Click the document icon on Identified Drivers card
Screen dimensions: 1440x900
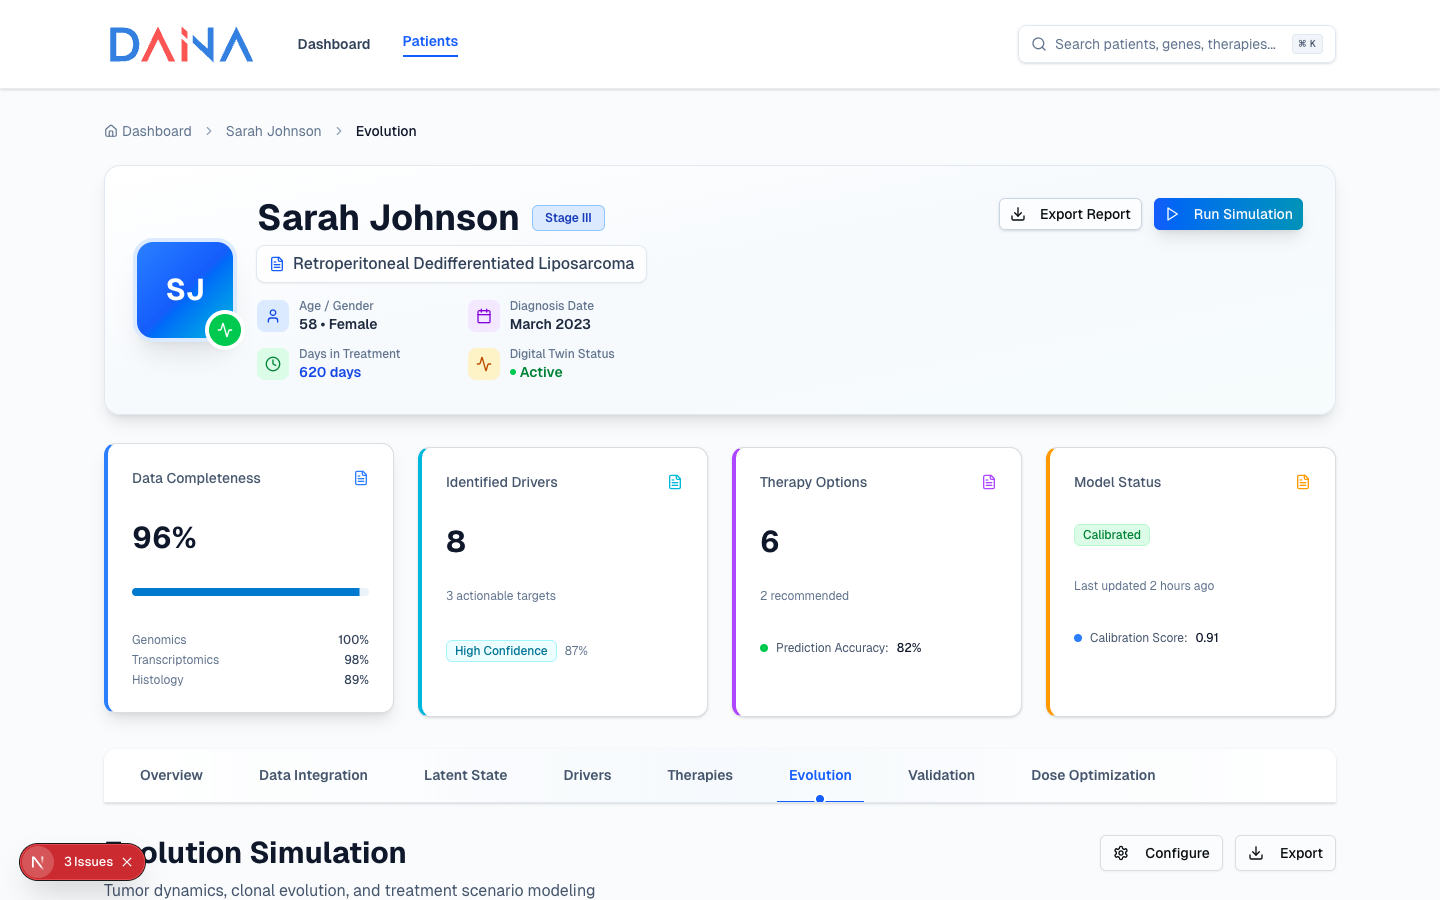tap(675, 482)
